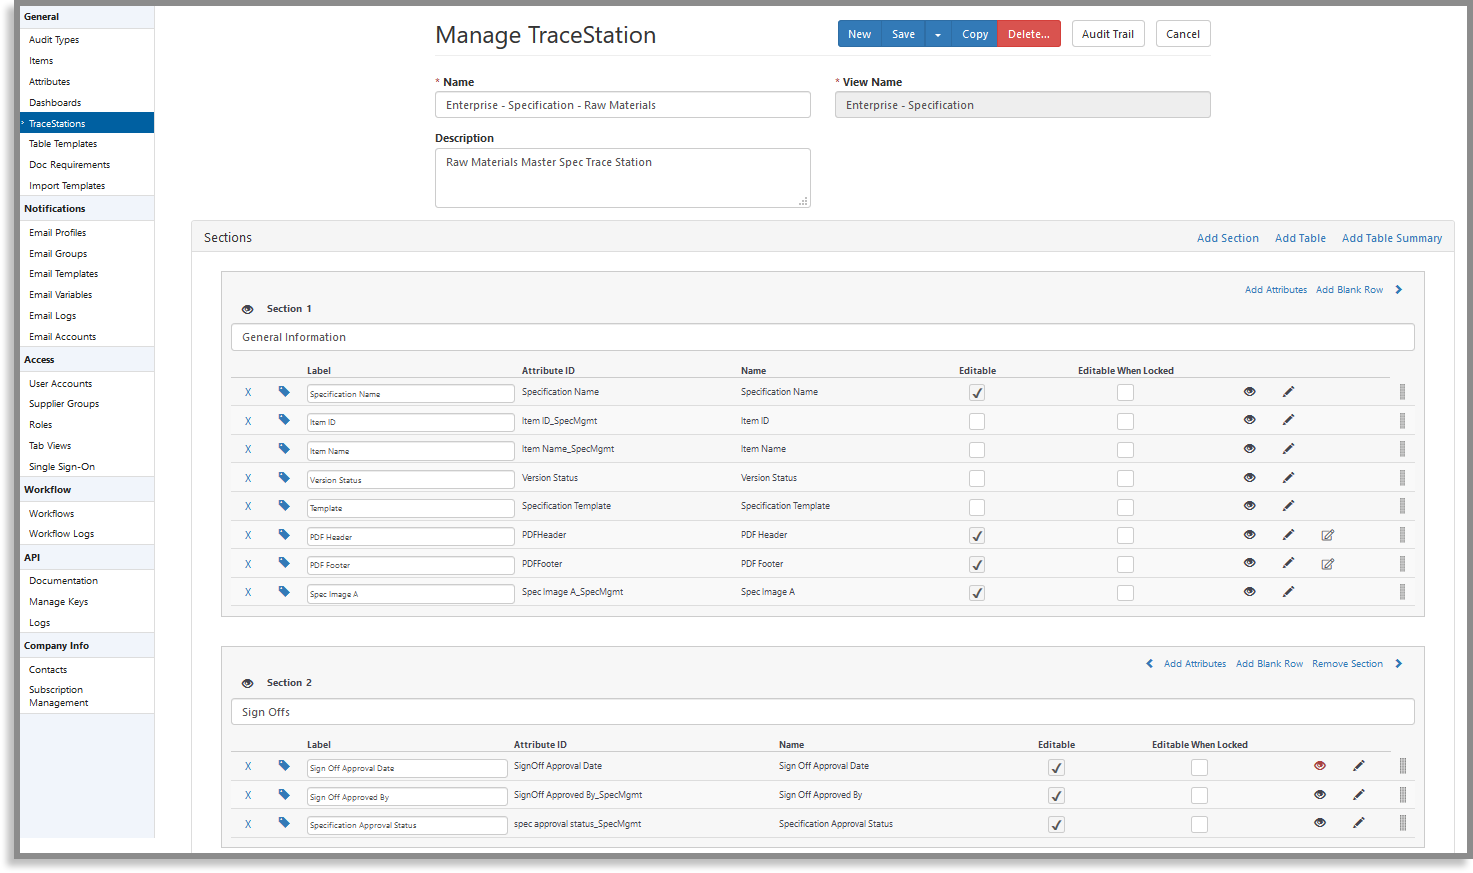Remove Specification Approval Status row with X
The height and width of the screenshot is (873, 1473).
coord(248,824)
